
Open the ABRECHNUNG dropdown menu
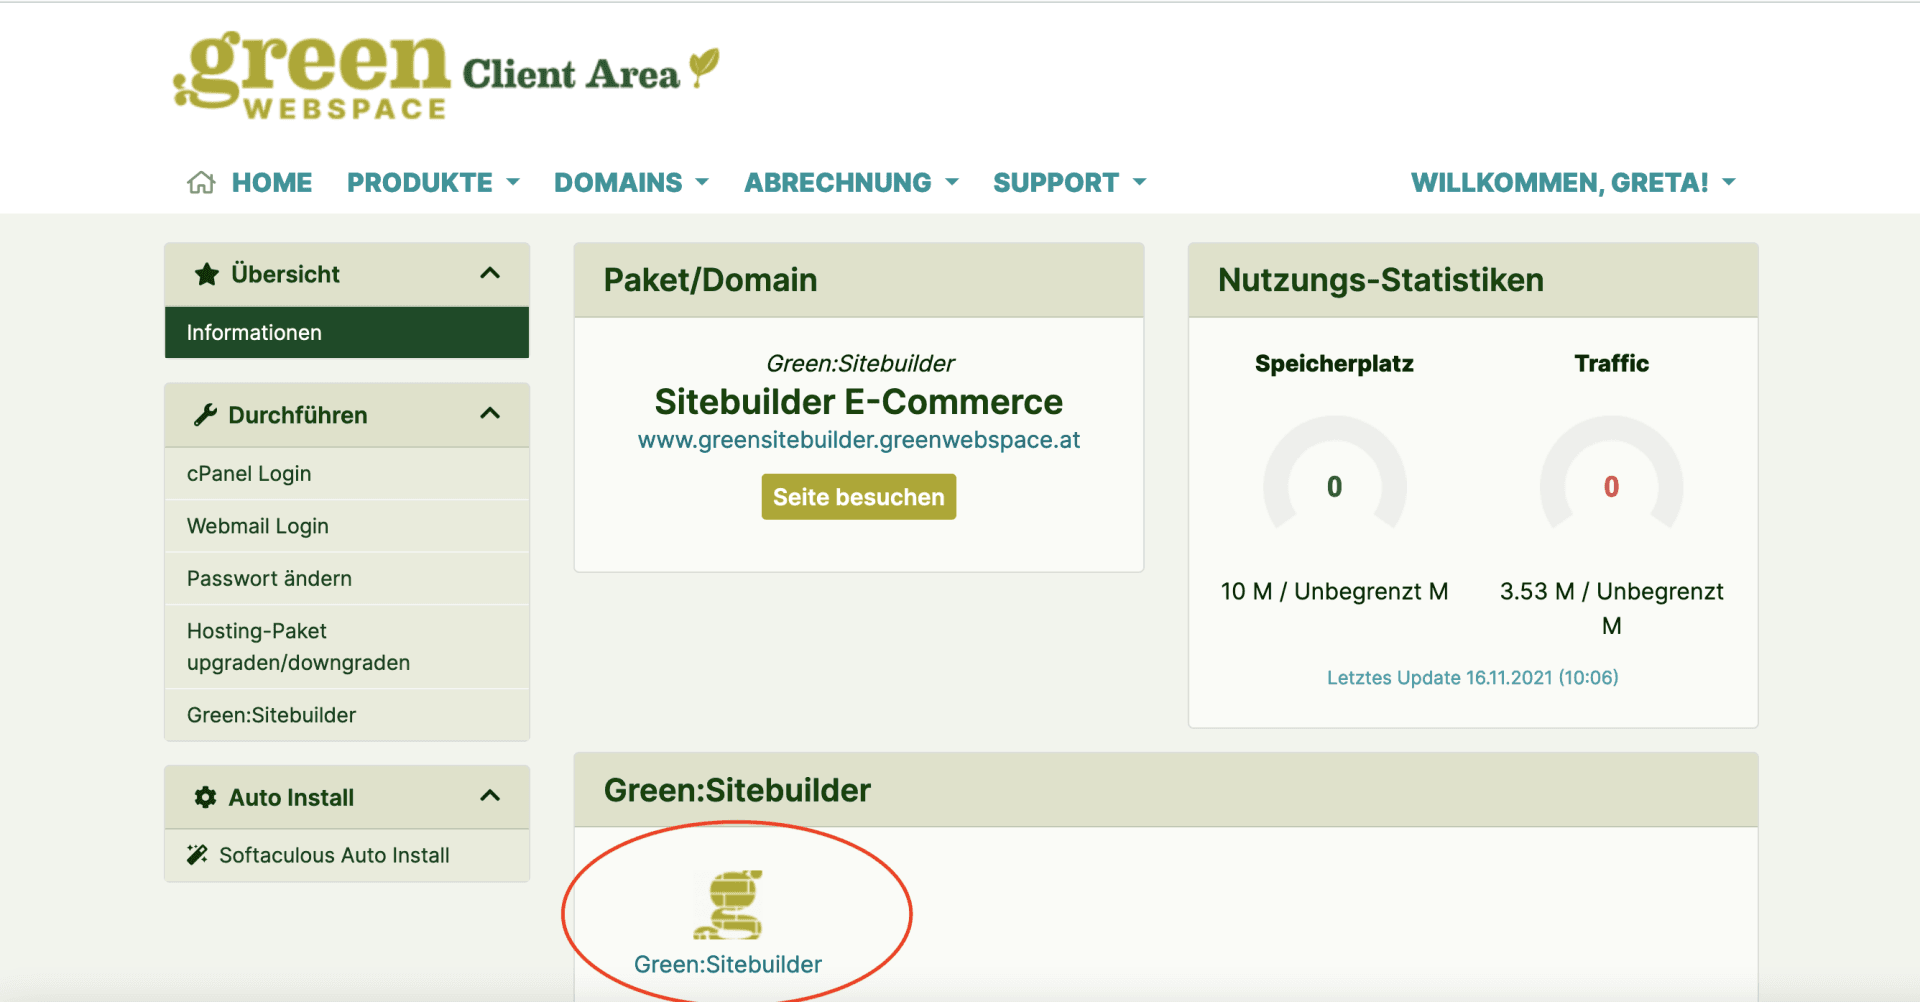(x=851, y=182)
